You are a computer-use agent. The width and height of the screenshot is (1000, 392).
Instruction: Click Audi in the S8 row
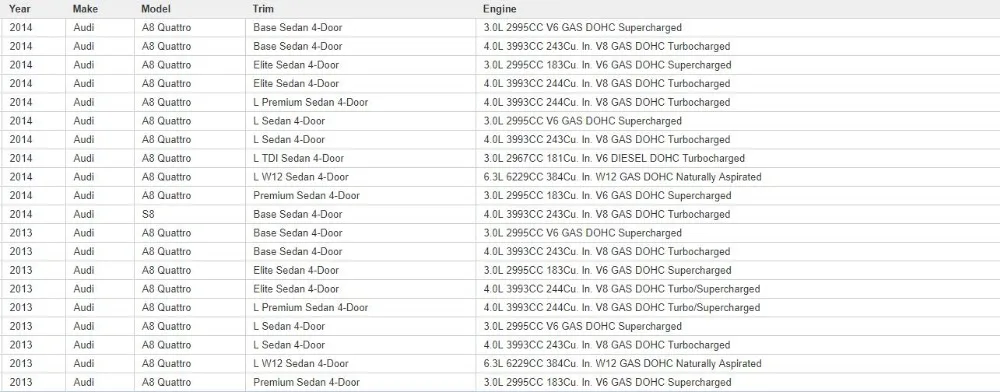point(84,214)
